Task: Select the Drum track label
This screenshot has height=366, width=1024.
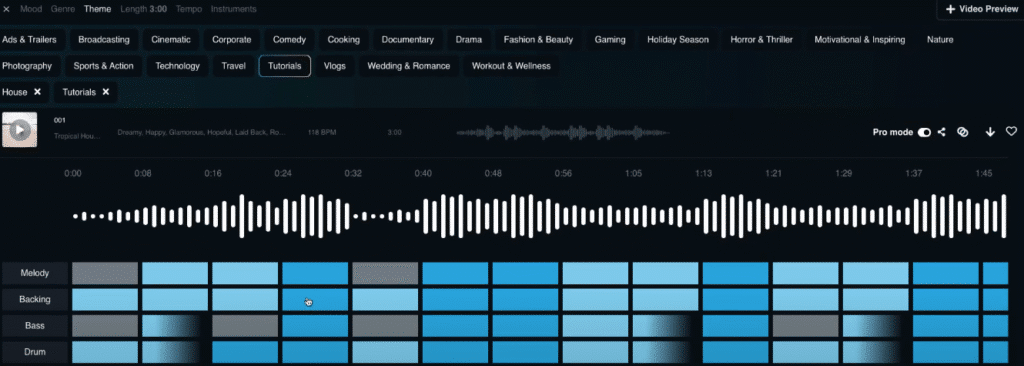Action: (35, 352)
